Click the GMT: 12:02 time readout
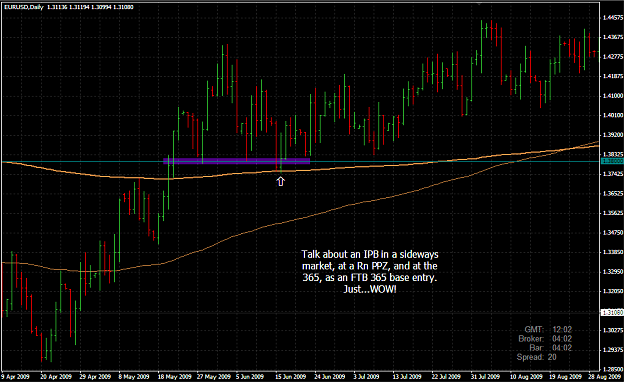 [548, 330]
